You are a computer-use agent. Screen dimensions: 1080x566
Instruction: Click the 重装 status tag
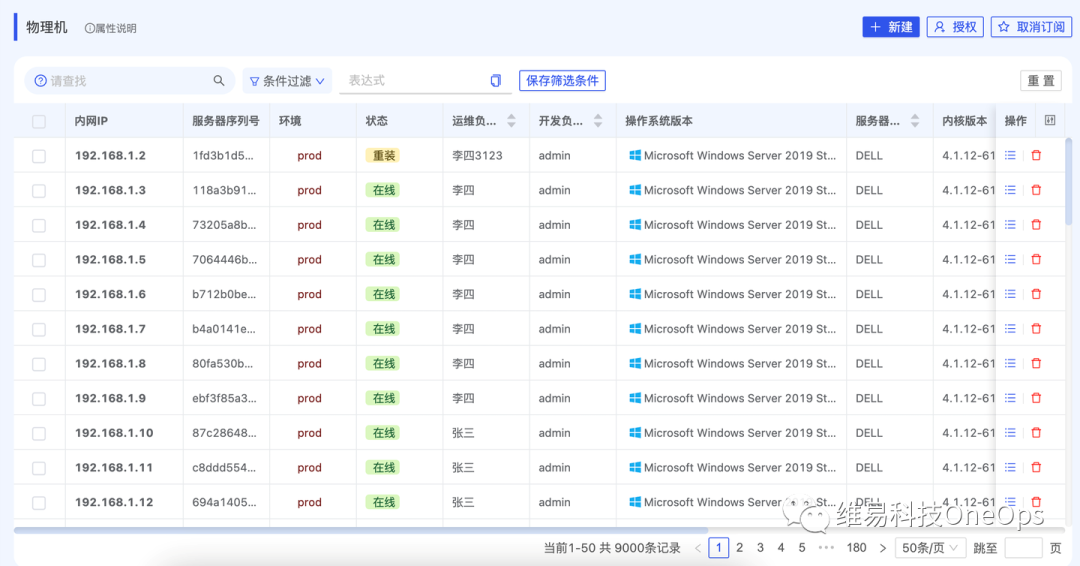point(383,156)
